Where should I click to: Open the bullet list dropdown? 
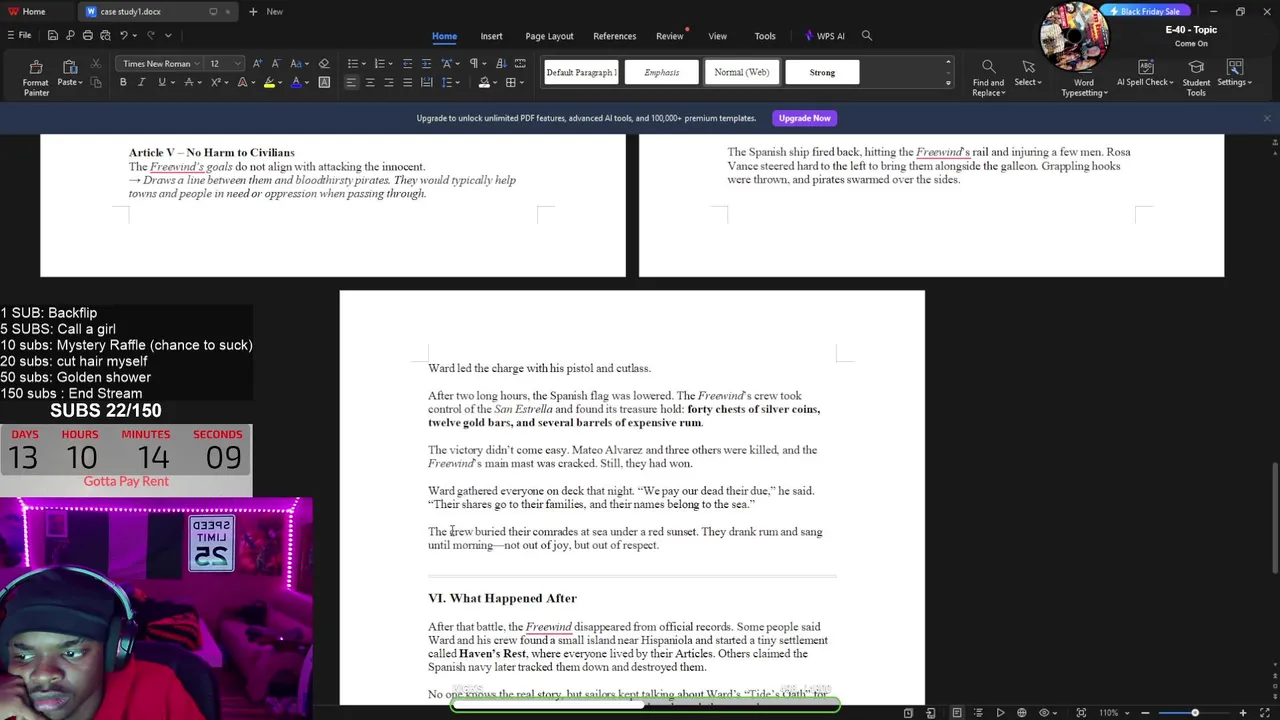362,64
